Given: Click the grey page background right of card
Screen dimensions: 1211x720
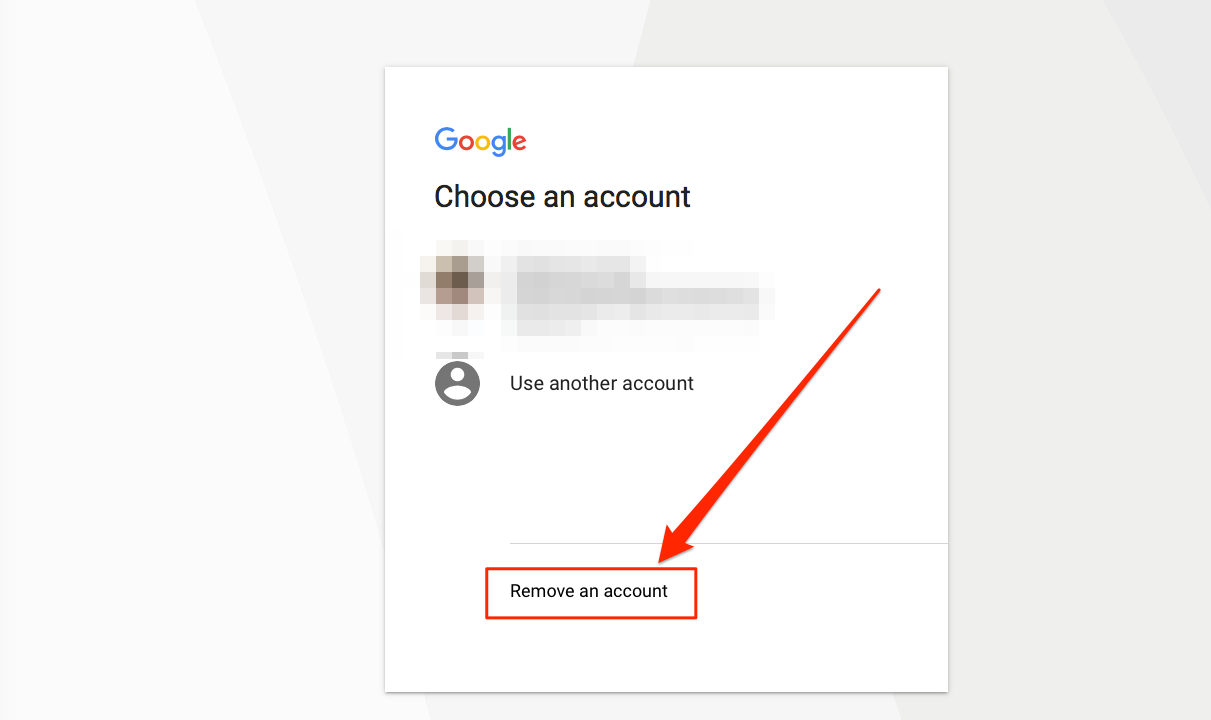Looking at the screenshot, I should click(x=1080, y=360).
